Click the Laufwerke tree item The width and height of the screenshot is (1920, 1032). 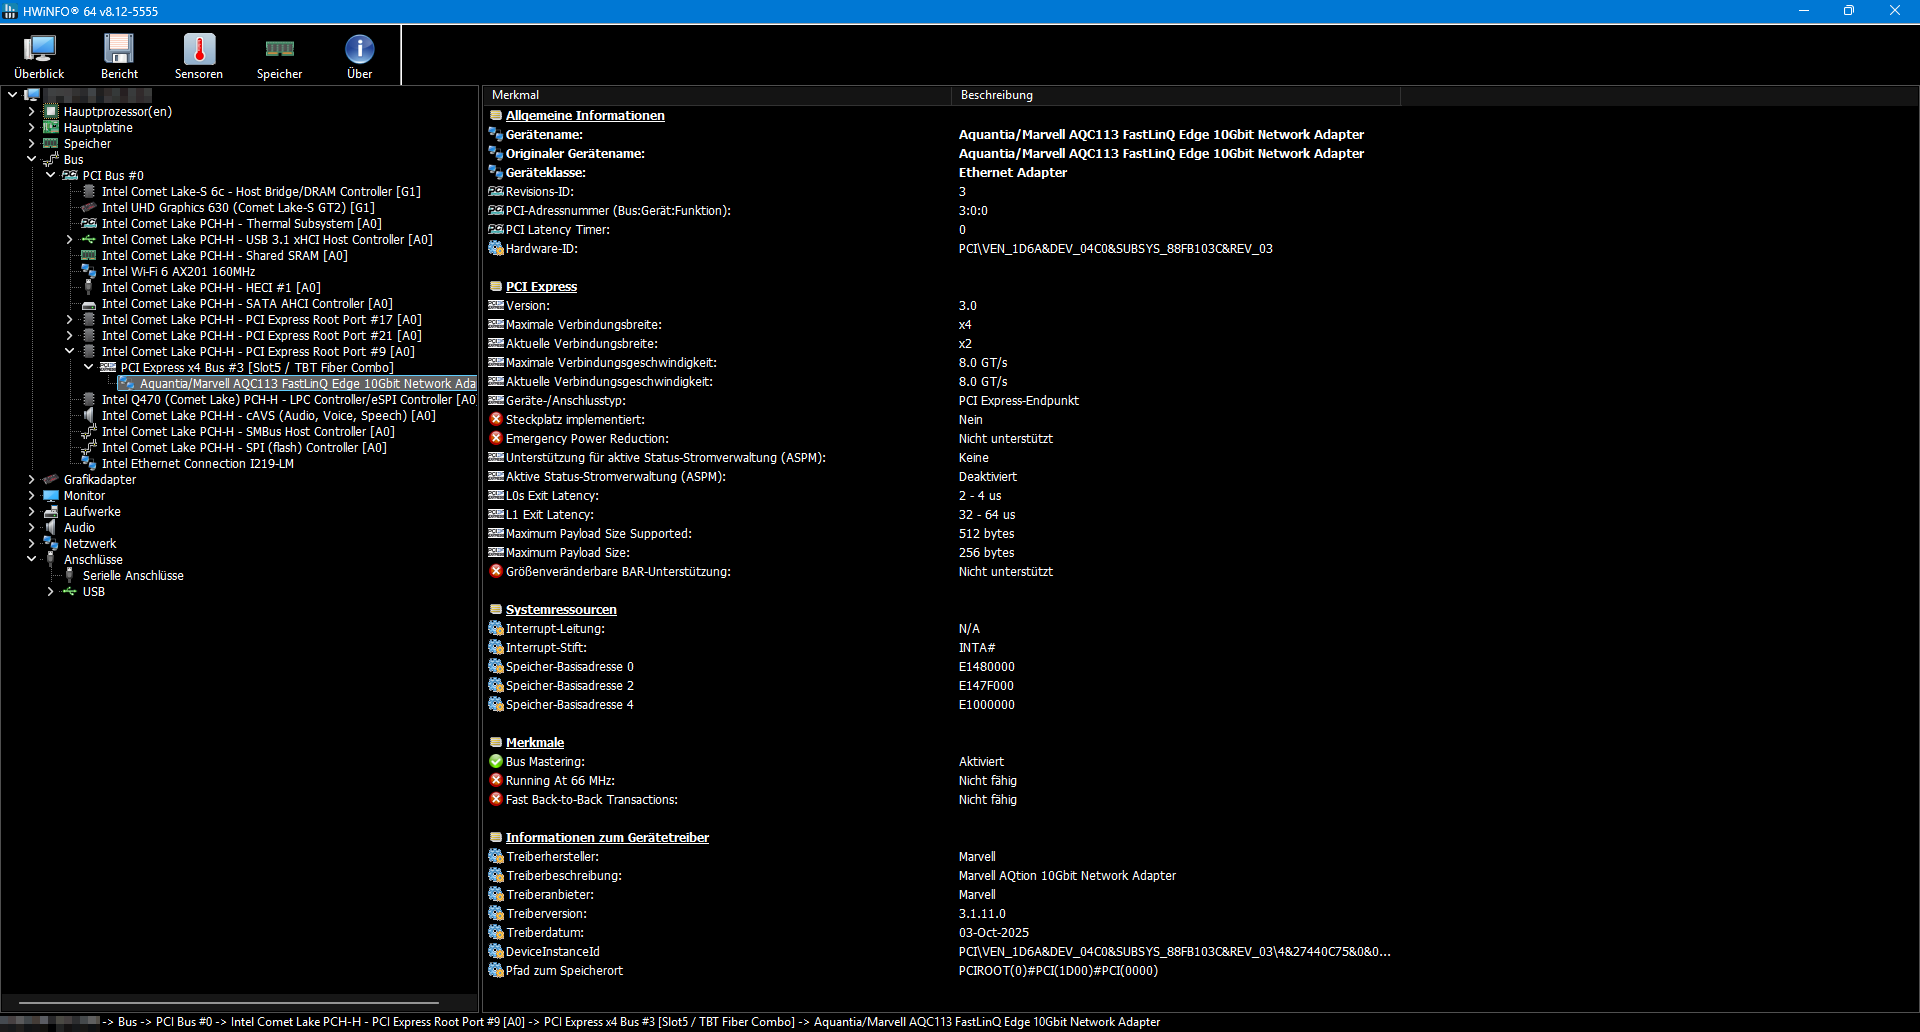[x=92, y=512]
